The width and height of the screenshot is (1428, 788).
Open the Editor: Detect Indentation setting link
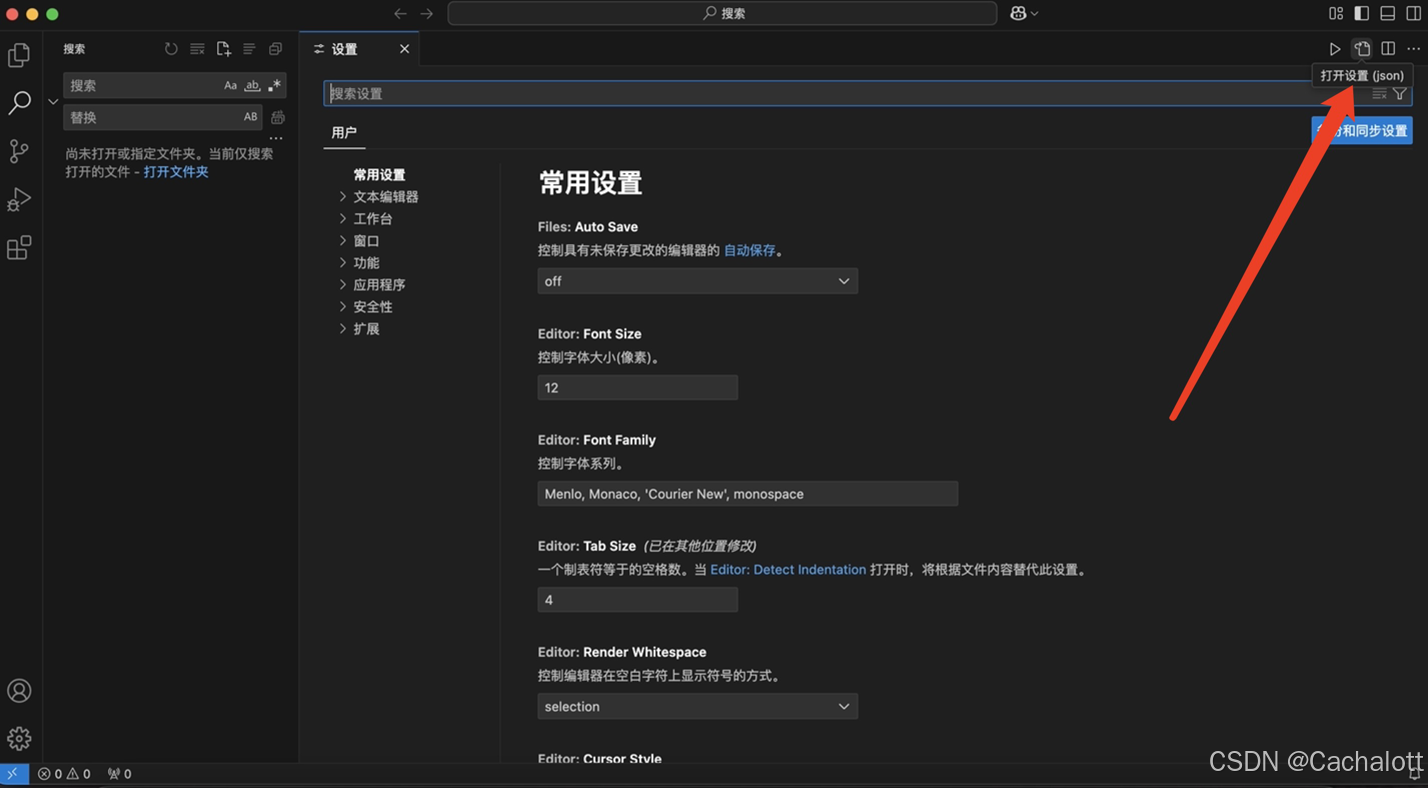[x=788, y=569]
